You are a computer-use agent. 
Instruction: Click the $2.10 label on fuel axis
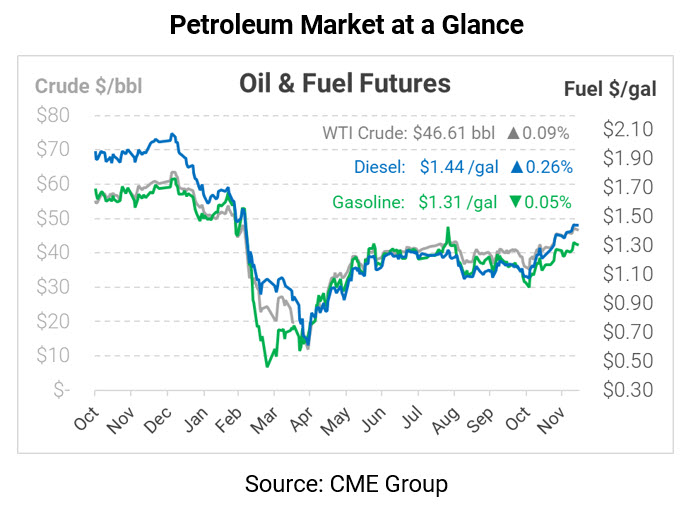[628, 129]
